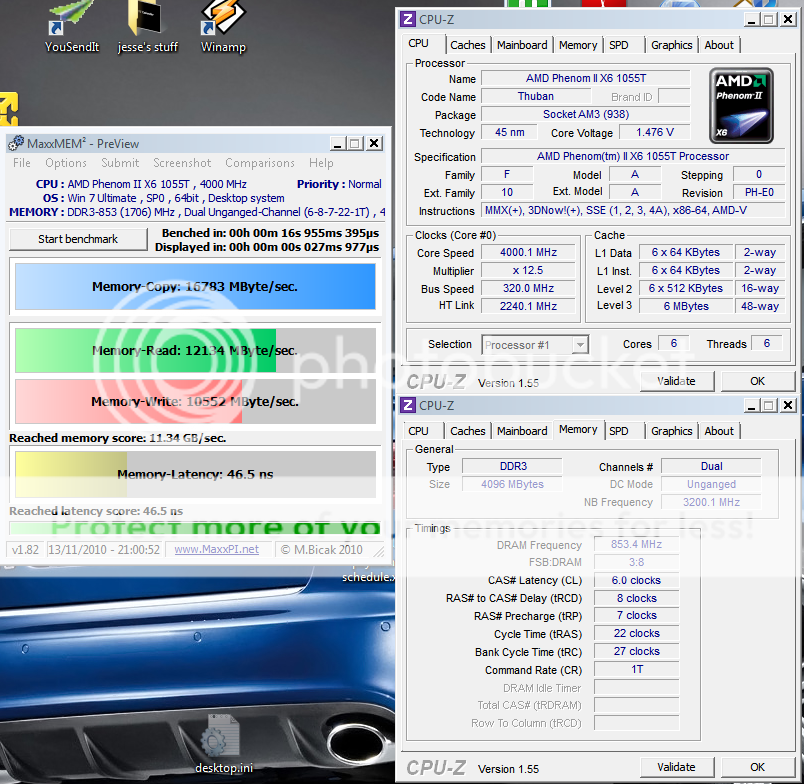Switch to CPU tab in lower CPU-Z window
Screen dimensions: 804x784
418,431
